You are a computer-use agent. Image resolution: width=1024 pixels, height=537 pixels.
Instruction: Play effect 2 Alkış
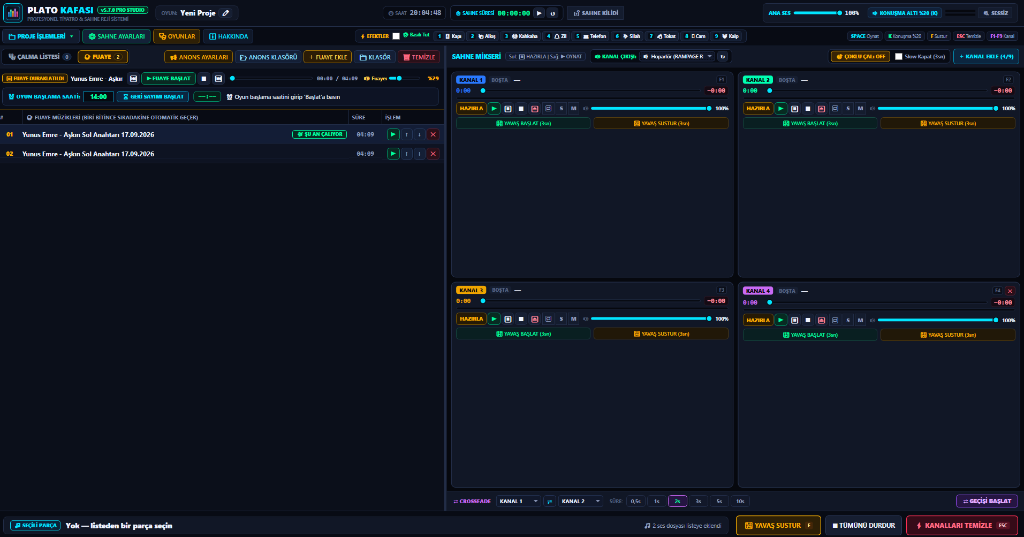483,37
